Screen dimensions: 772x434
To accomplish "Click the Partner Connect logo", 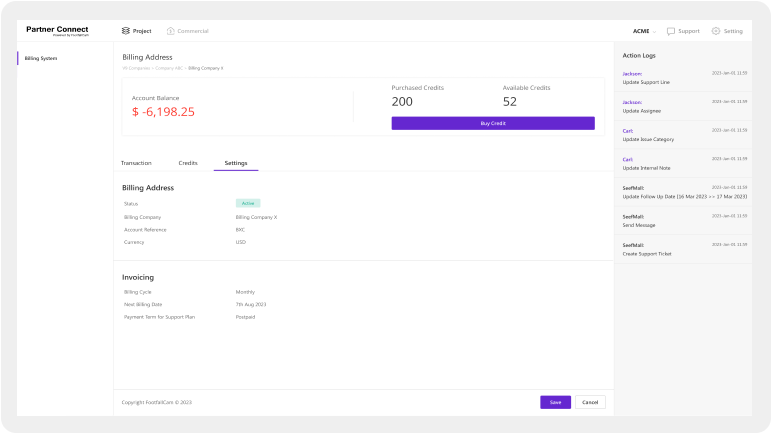I will tap(58, 31).
